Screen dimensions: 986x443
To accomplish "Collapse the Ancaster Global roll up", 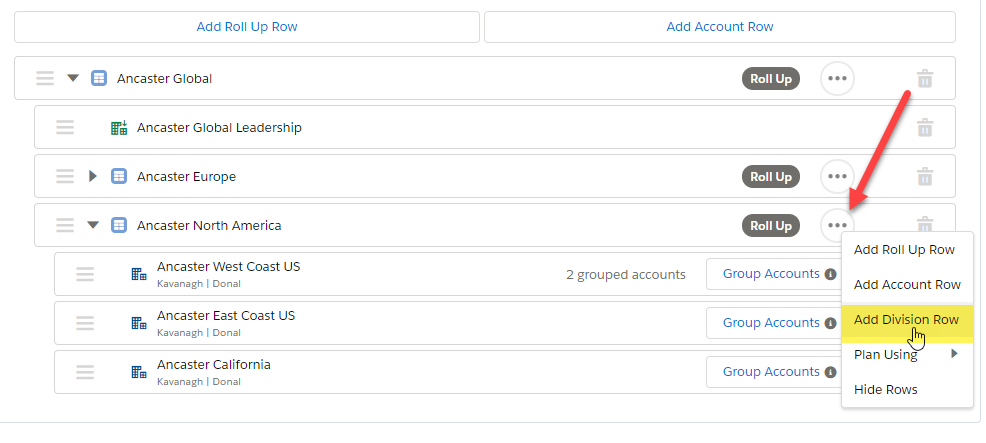I will pos(74,79).
